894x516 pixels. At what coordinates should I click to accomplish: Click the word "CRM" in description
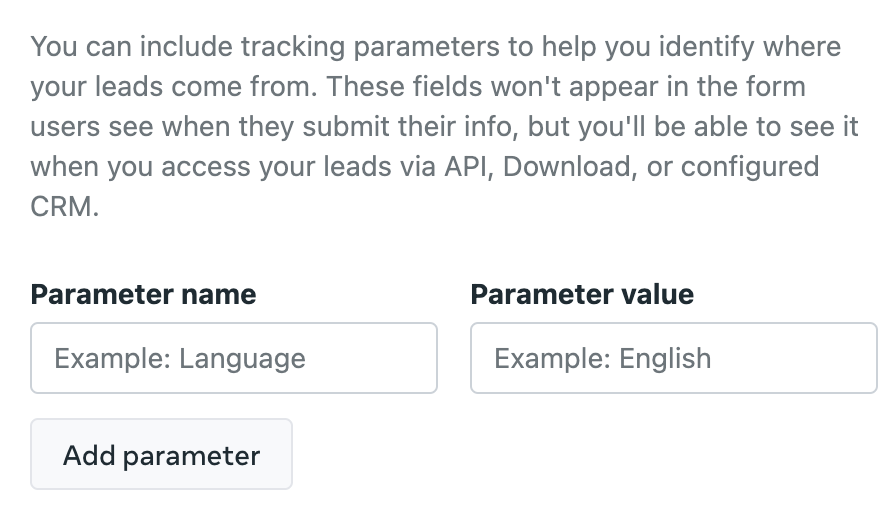pos(61,207)
